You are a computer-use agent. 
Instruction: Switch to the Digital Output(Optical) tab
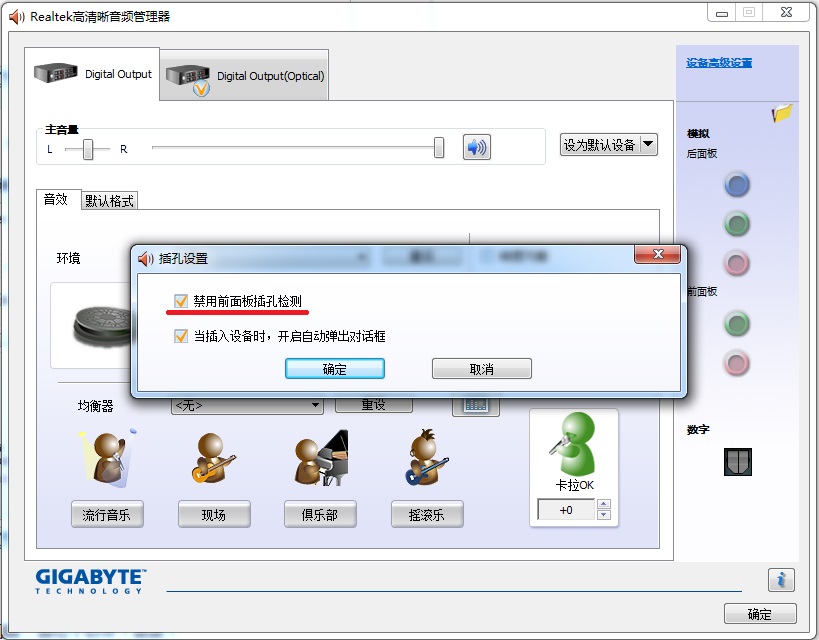[244, 75]
